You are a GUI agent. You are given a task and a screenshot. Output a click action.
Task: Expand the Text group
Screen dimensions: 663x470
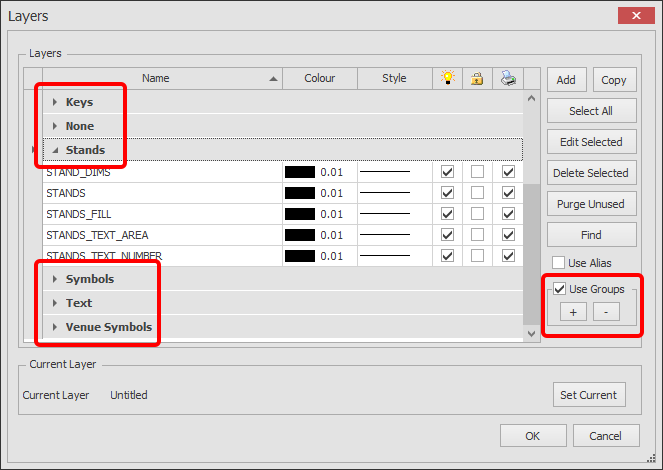(55, 303)
